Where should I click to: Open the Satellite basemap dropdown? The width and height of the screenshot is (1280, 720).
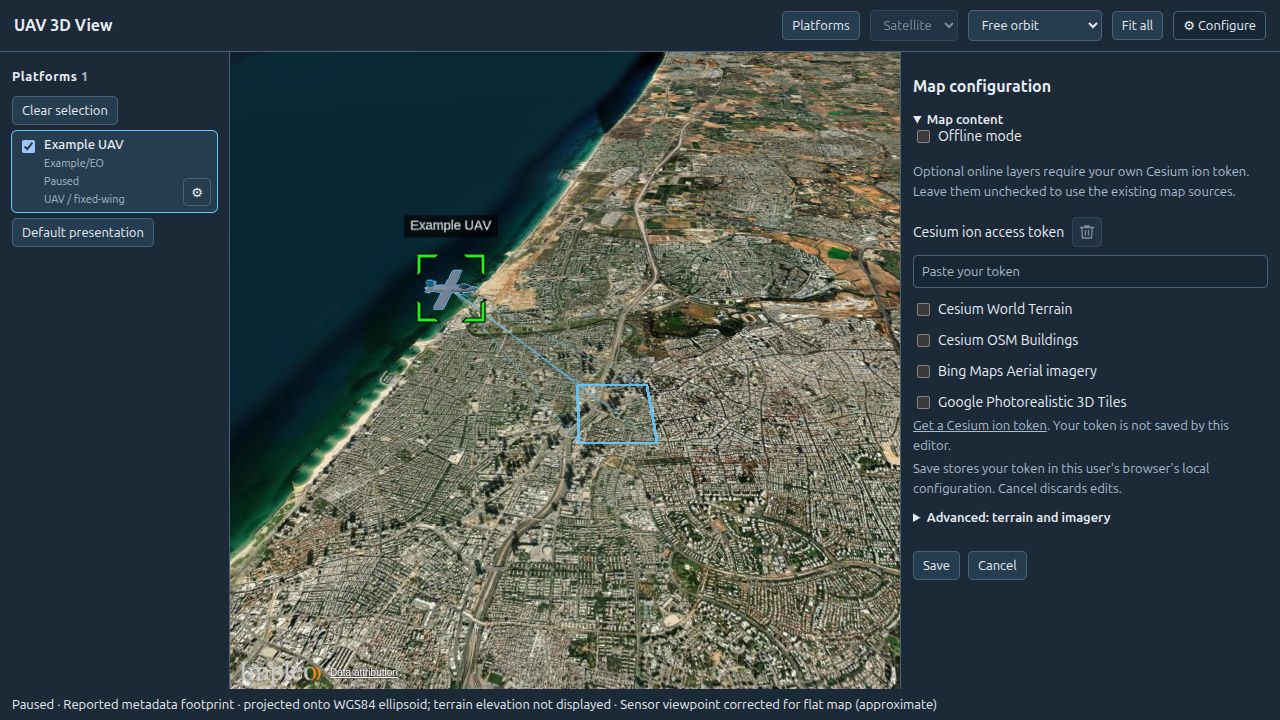tap(914, 26)
